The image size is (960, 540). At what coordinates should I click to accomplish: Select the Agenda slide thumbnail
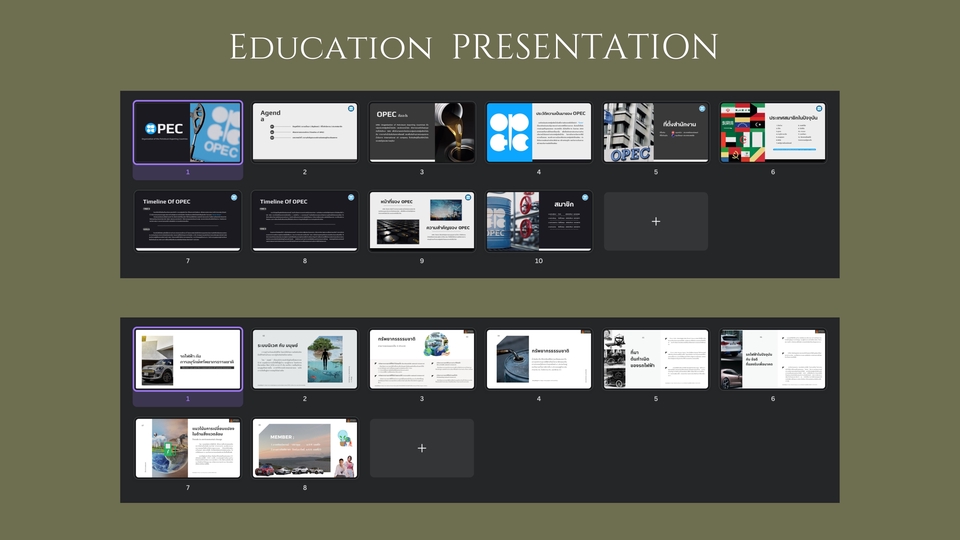pyautogui.click(x=305, y=132)
